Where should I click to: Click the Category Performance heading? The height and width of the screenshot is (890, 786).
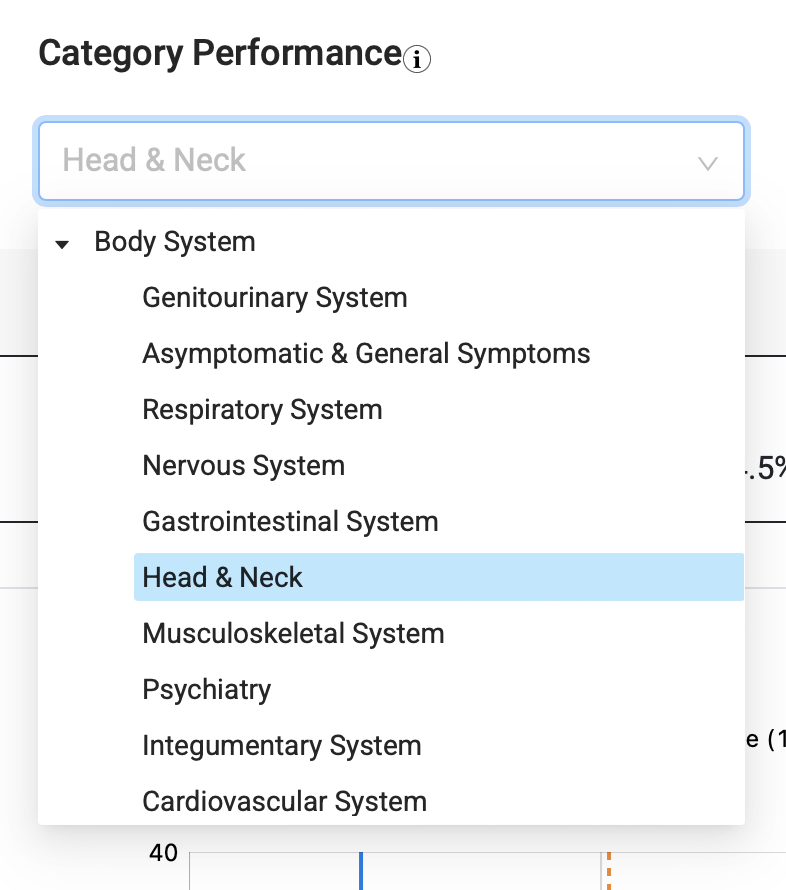click(220, 53)
